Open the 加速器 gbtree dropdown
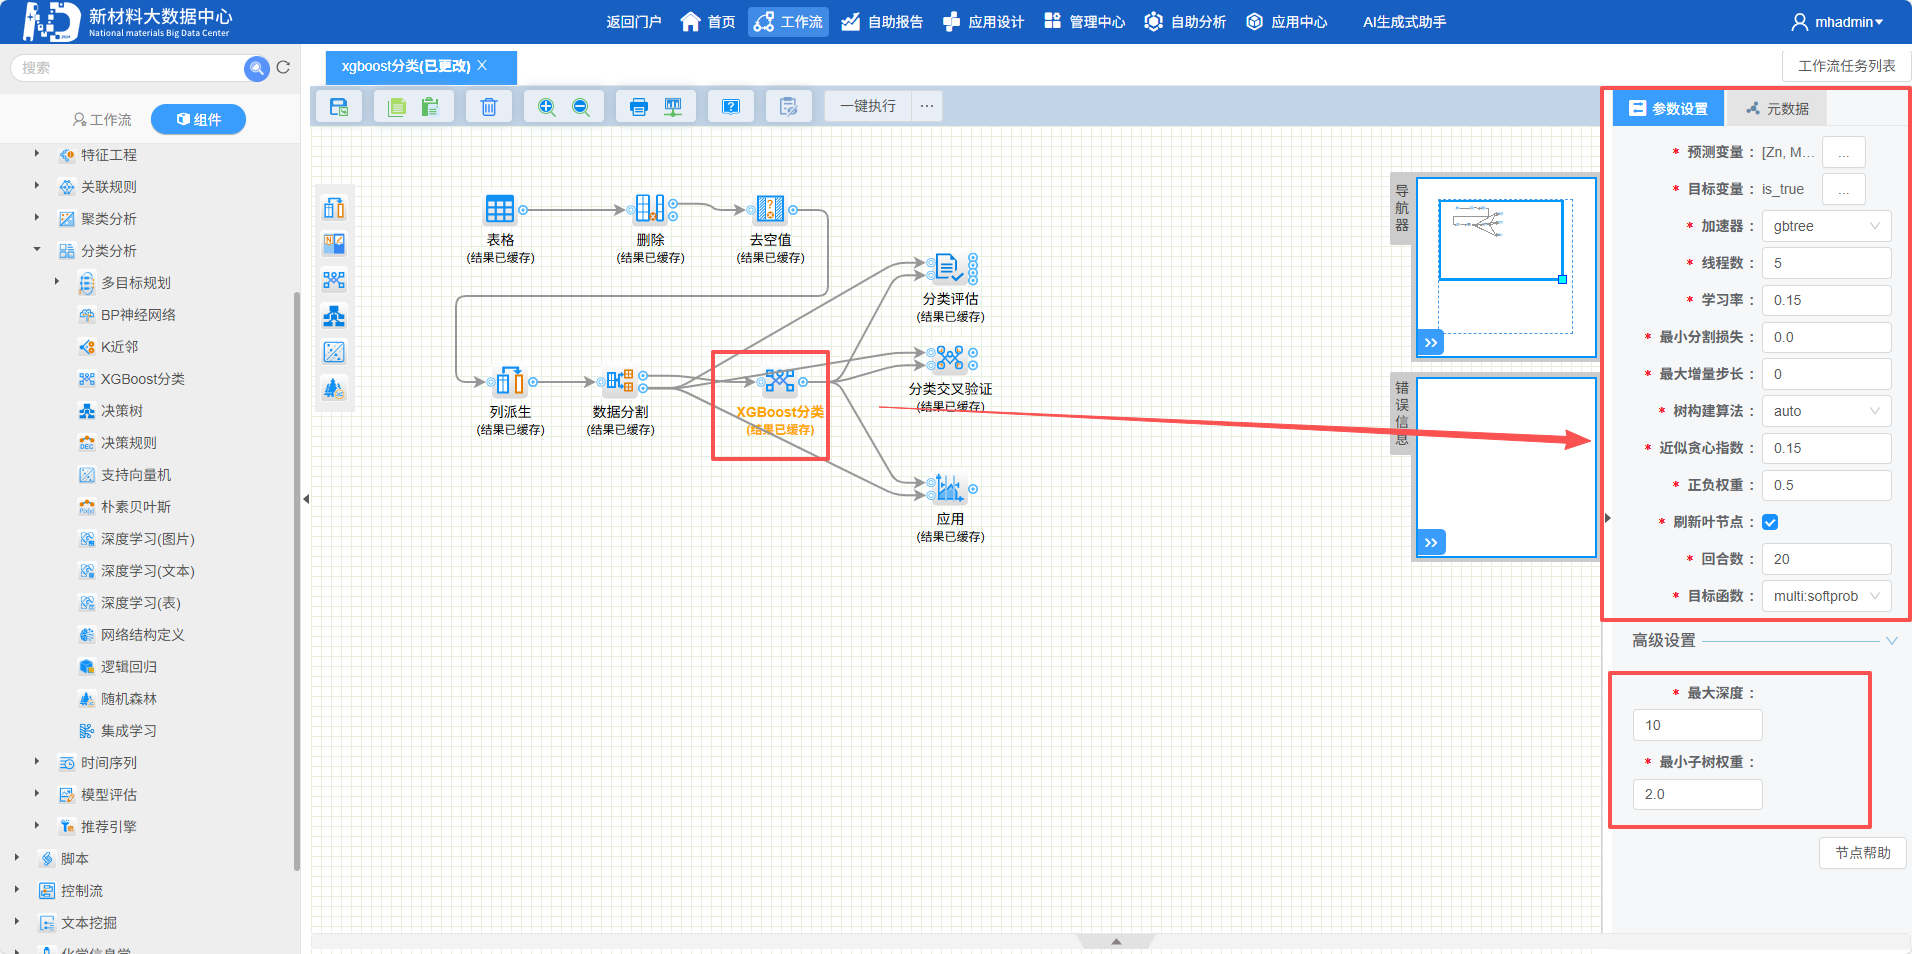 pos(1825,226)
